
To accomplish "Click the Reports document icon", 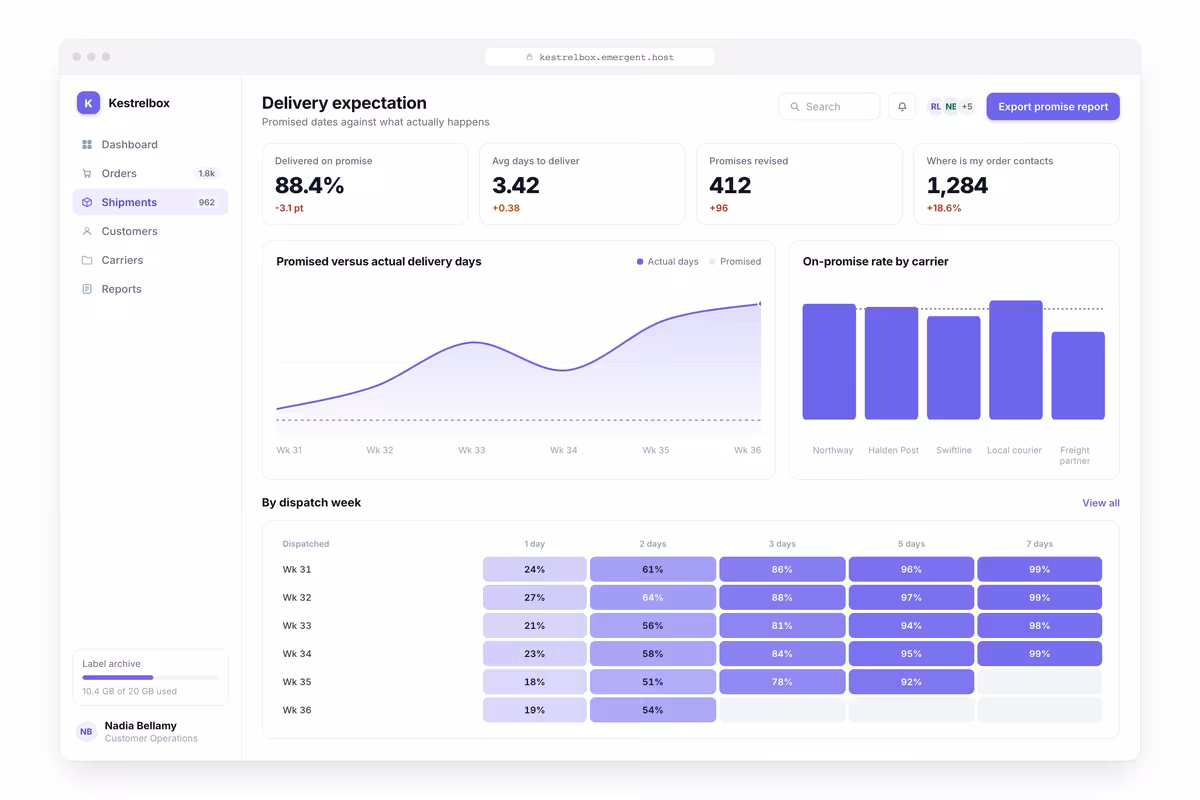I will [87, 289].
